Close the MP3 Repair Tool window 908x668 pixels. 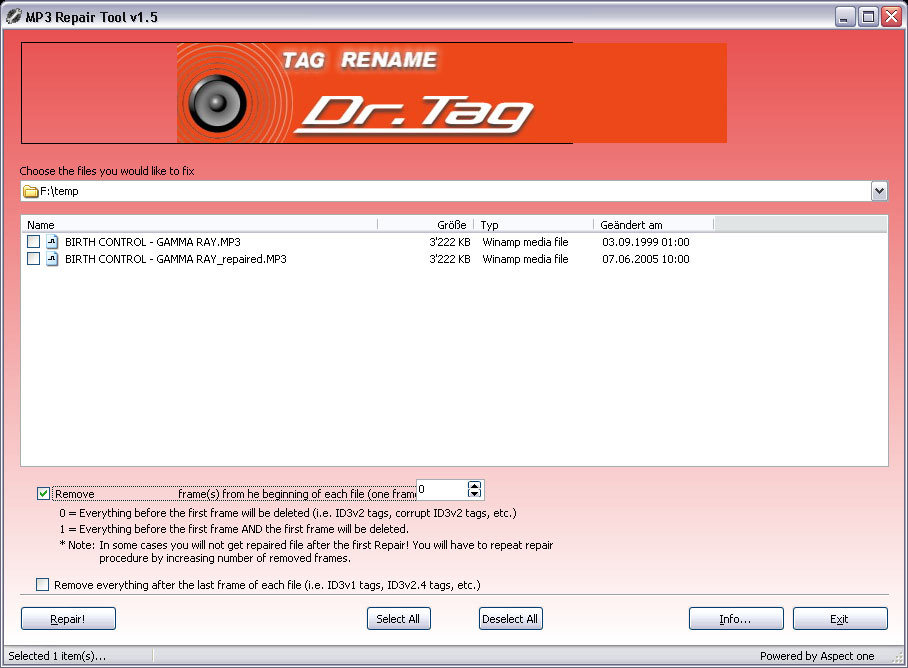click(891, 17)
